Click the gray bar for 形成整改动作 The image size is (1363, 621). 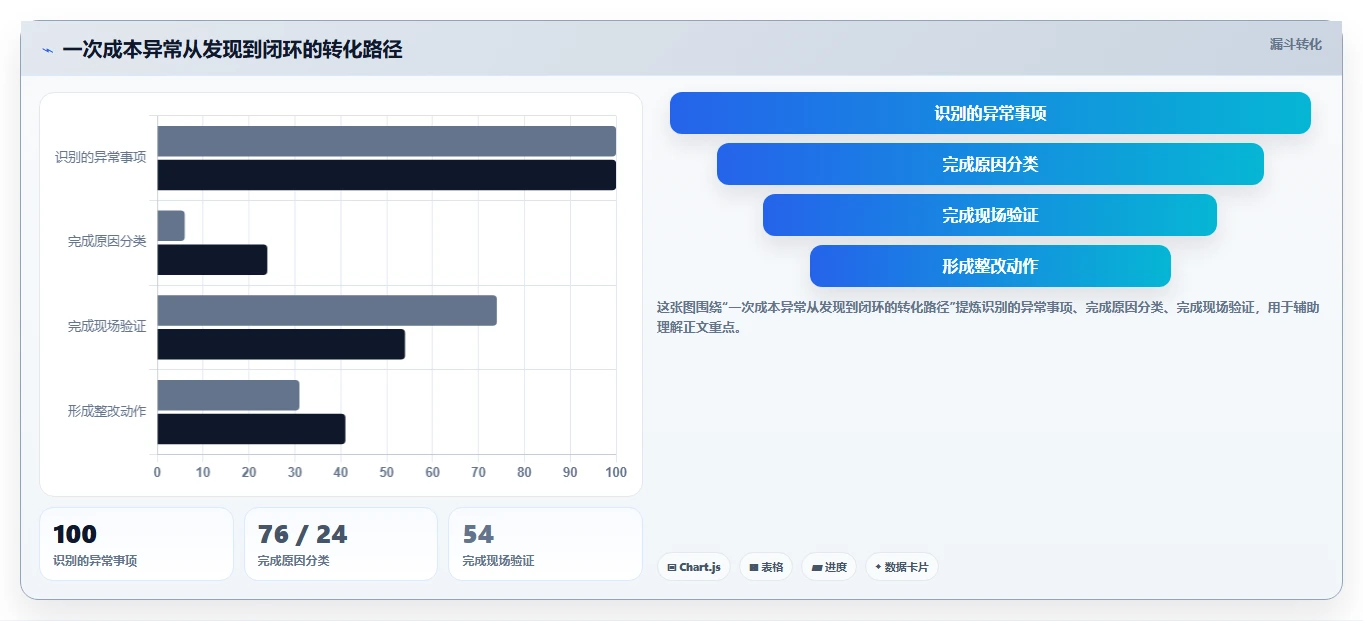point(228,395)
